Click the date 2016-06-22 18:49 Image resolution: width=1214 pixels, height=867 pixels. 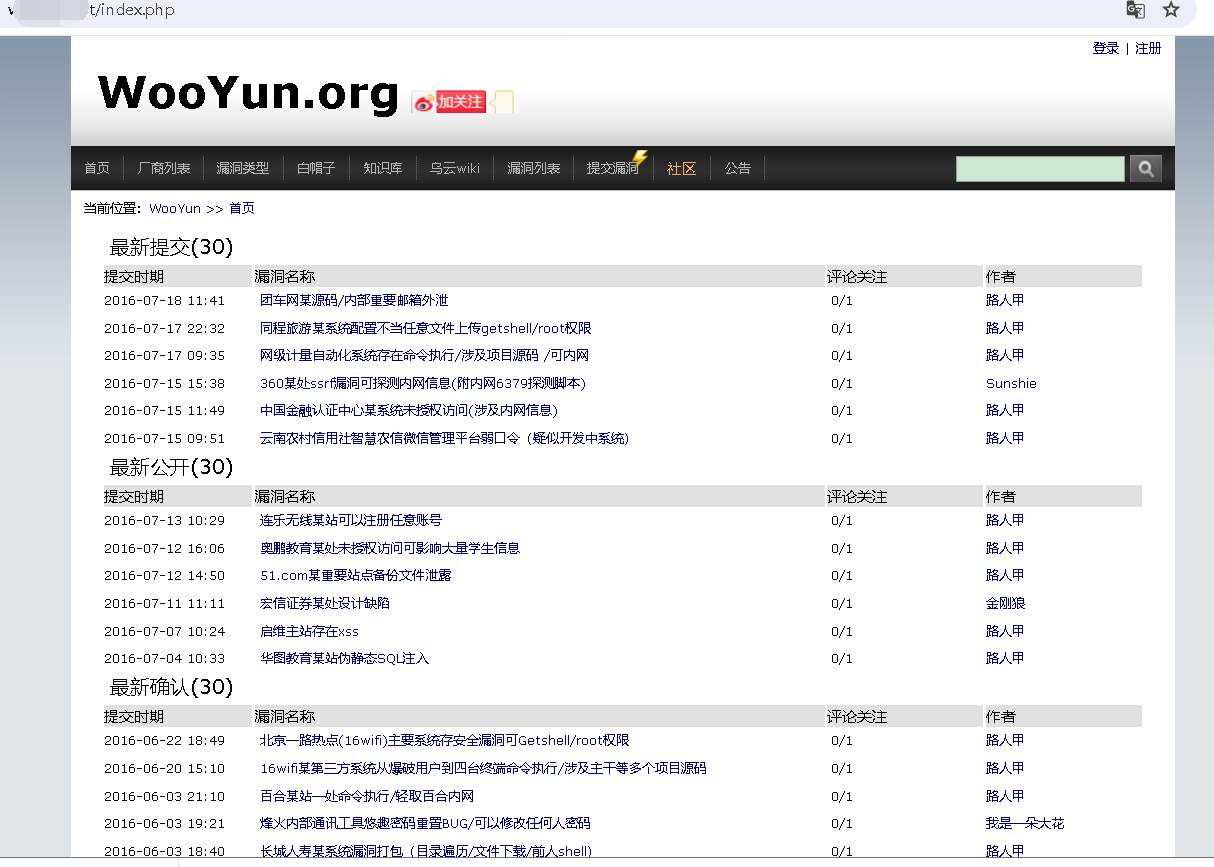165,741
